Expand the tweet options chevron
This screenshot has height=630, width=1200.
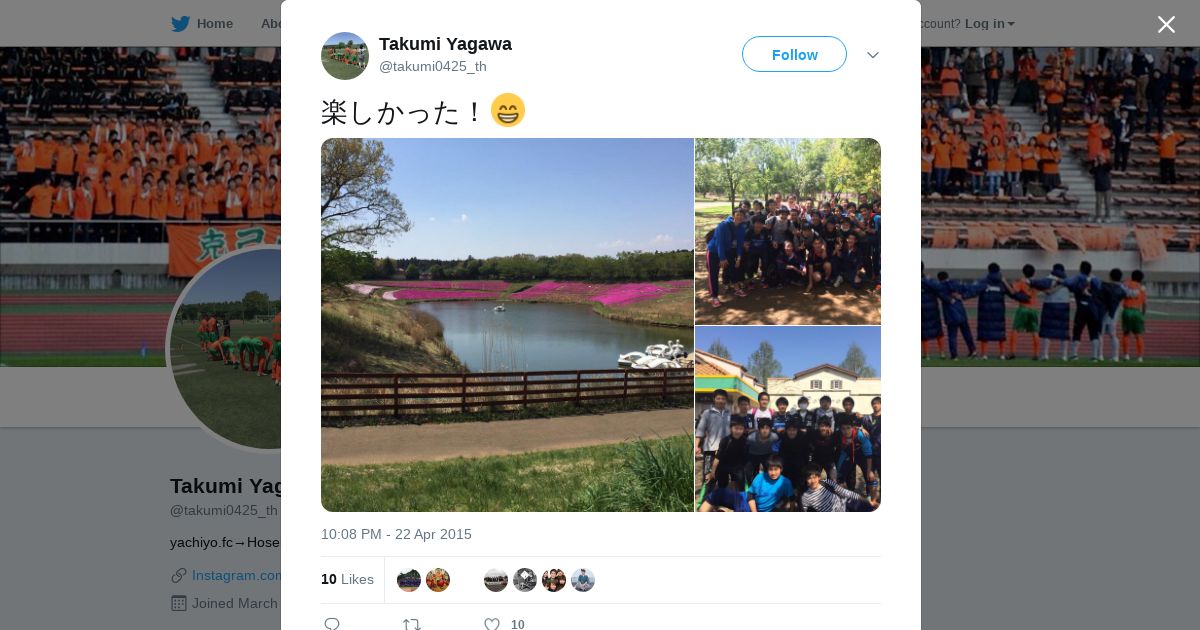coord(873,55)
